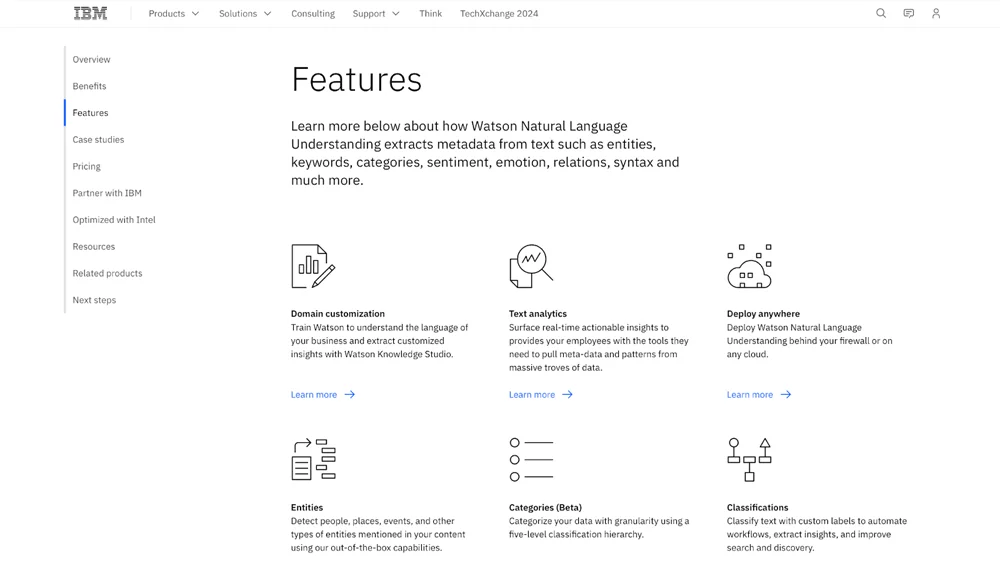Click the Classifications hierarchy icon
Viewport: 1000px width, 578px height.
[749, 459]
